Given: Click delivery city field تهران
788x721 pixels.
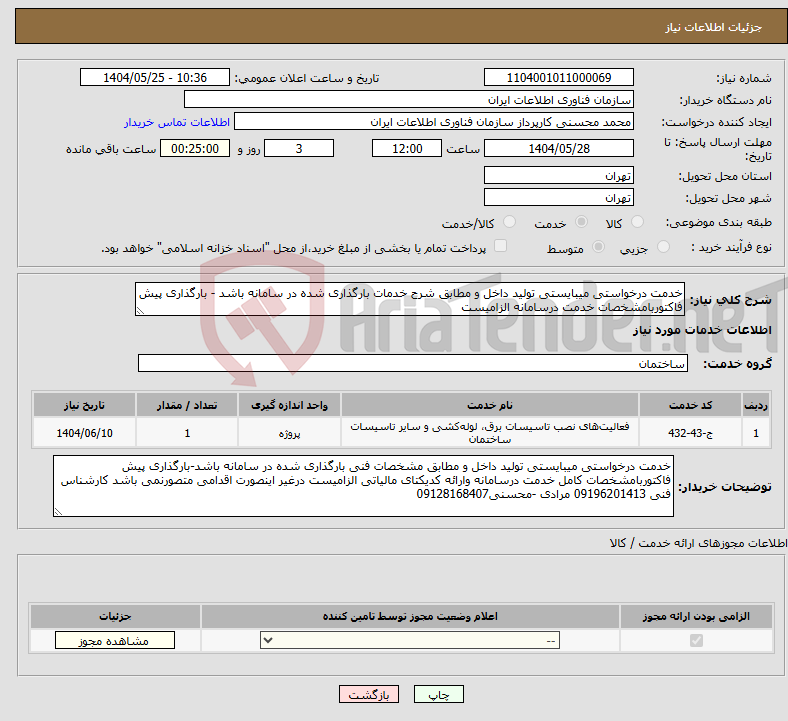Looking at the screenshot, I should (x=558, y=197).
